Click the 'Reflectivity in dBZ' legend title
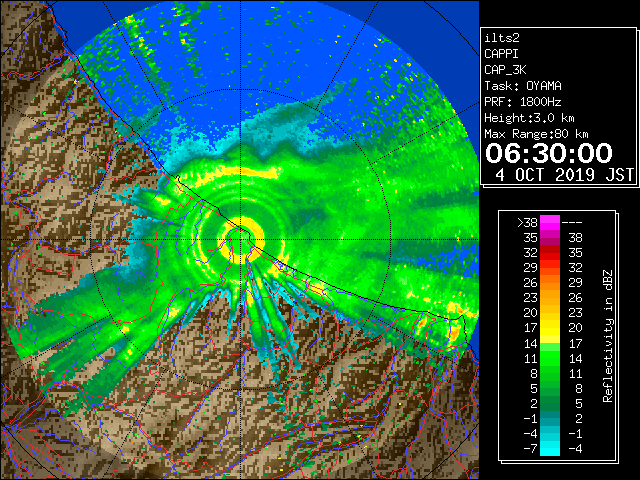Screen dimensions: 640x480 607,336
